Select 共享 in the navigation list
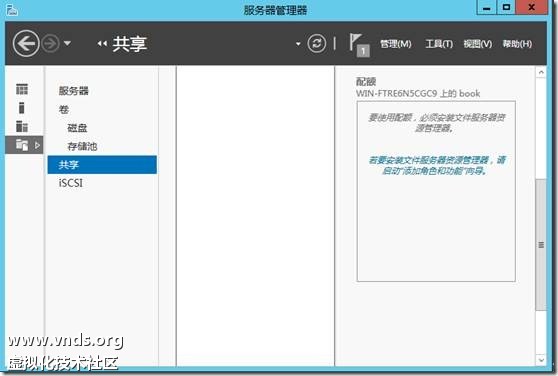558x376 pixels. pyautogui.click(x=102, y=165)
